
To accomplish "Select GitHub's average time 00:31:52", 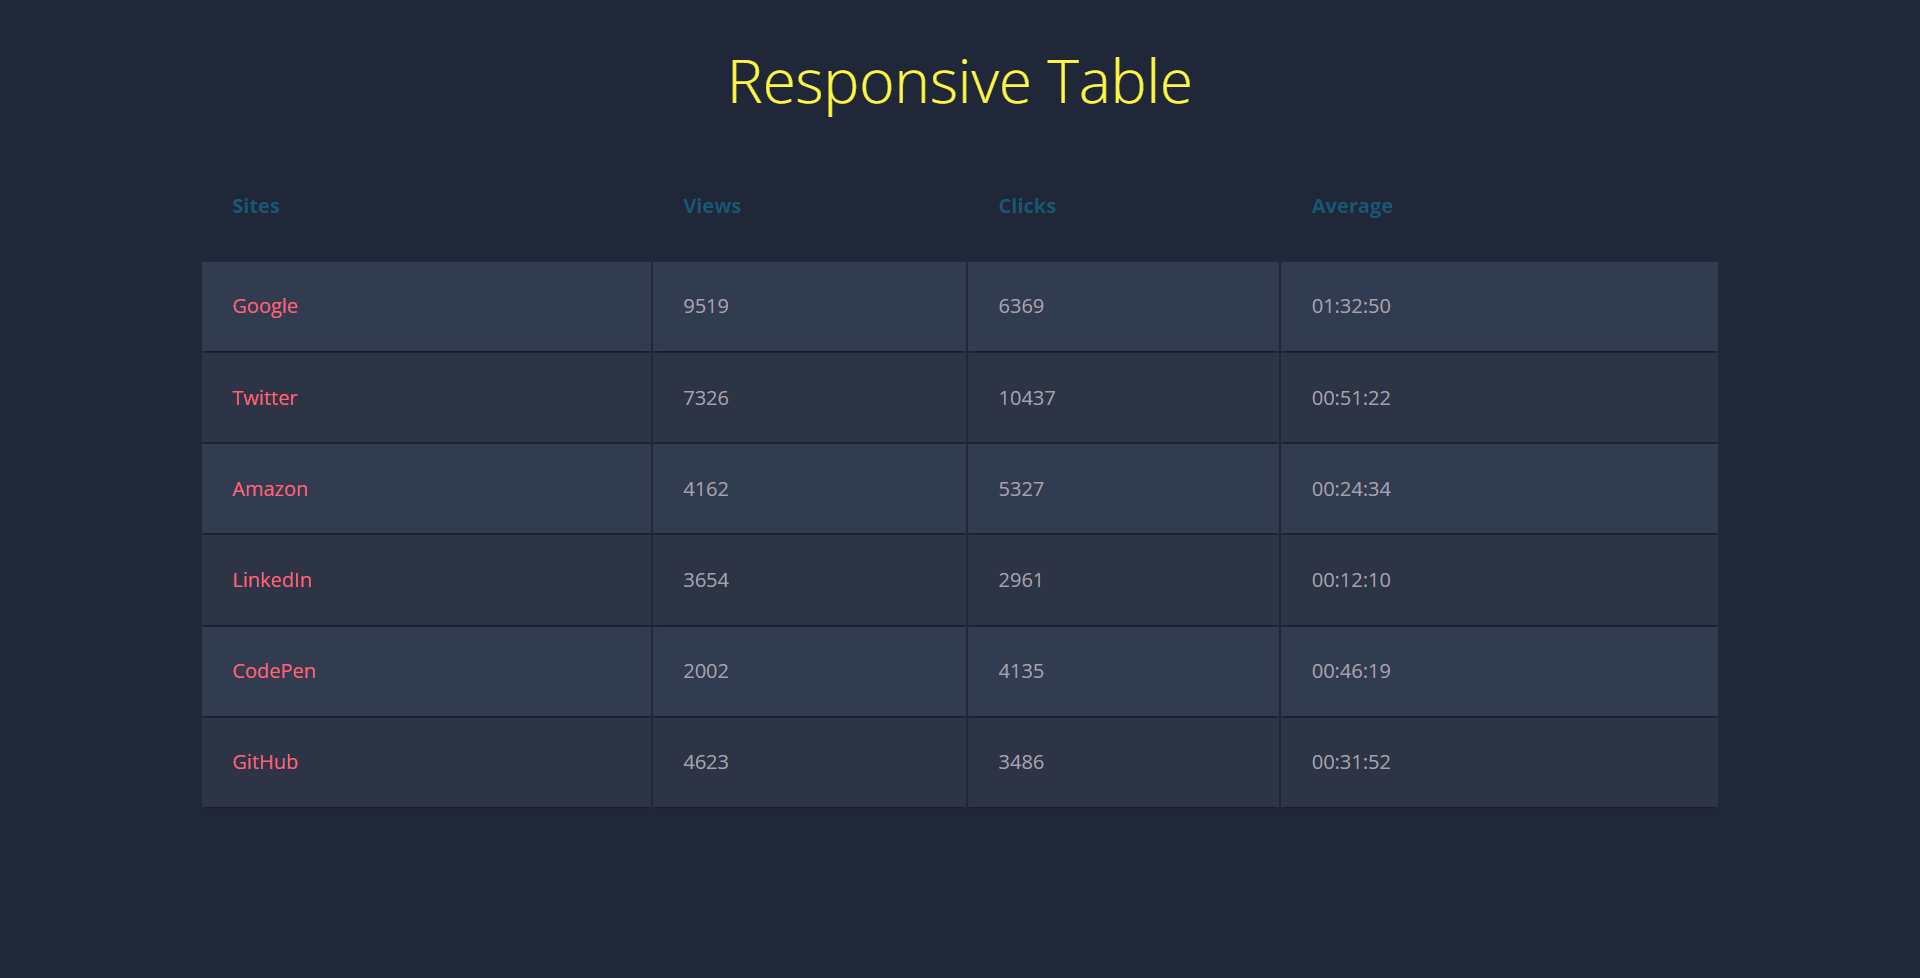I will (1351, 762).
